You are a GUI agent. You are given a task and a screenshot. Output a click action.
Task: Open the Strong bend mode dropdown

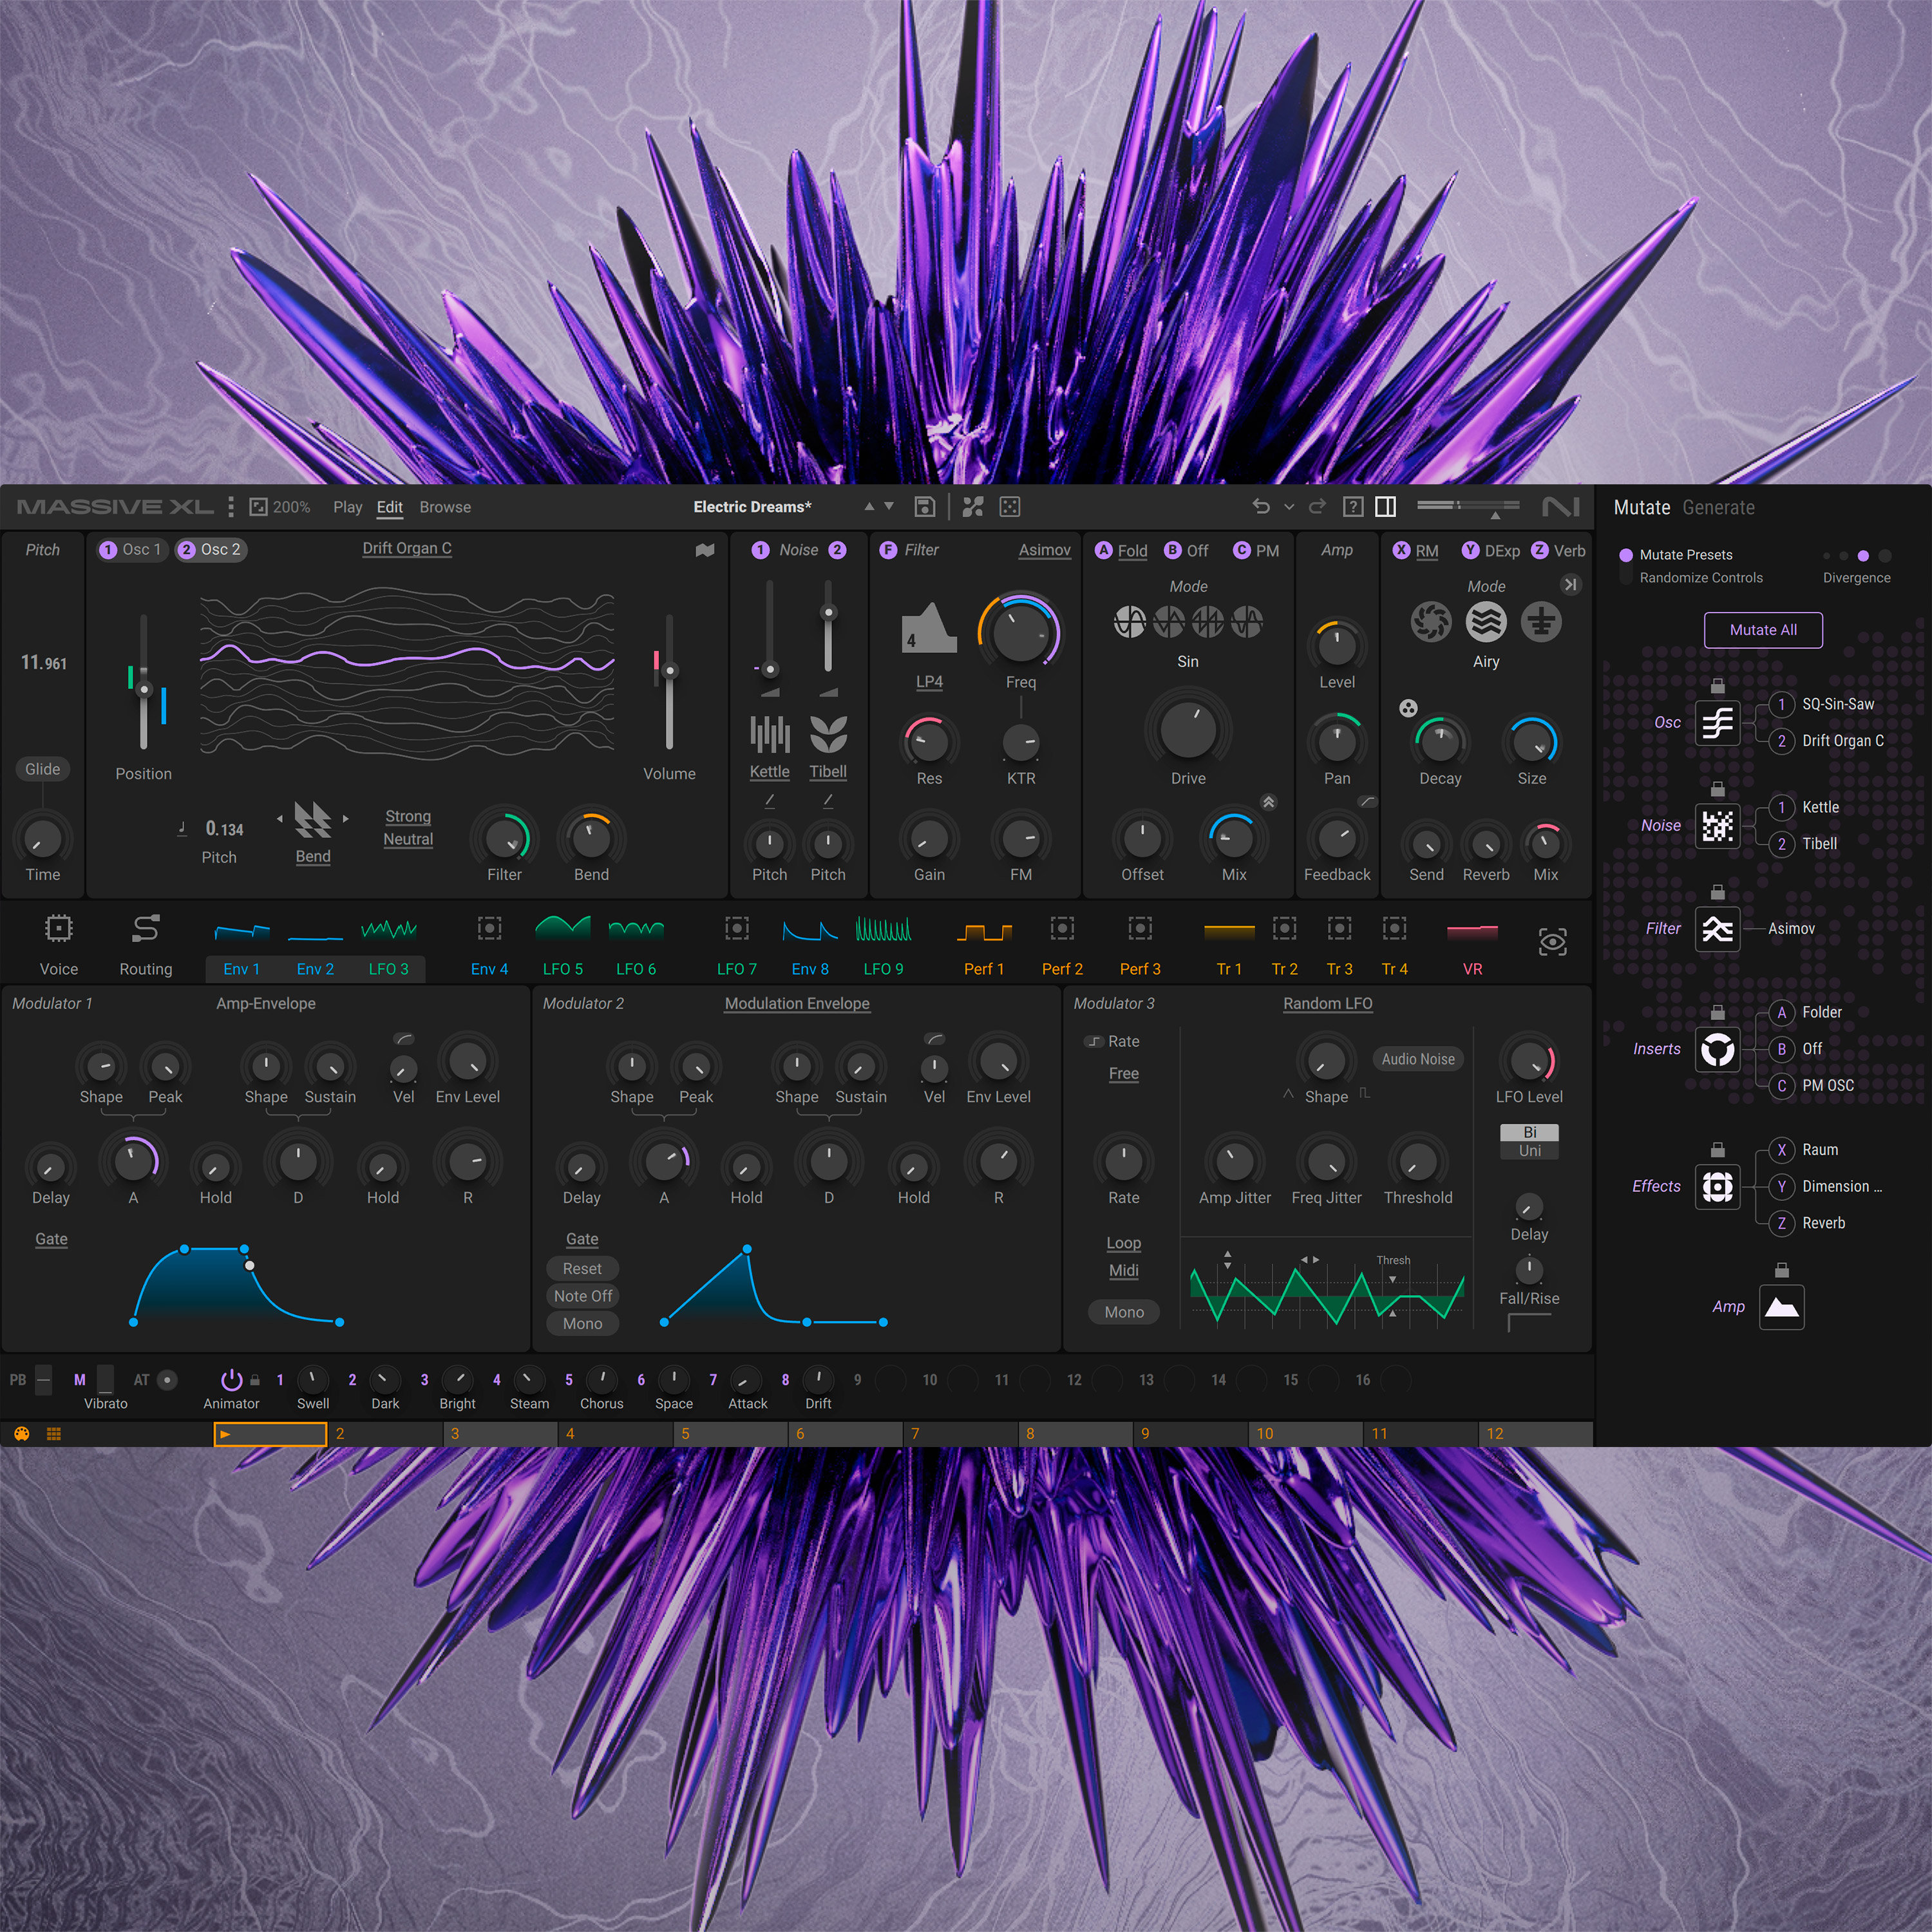pos(408,817)
